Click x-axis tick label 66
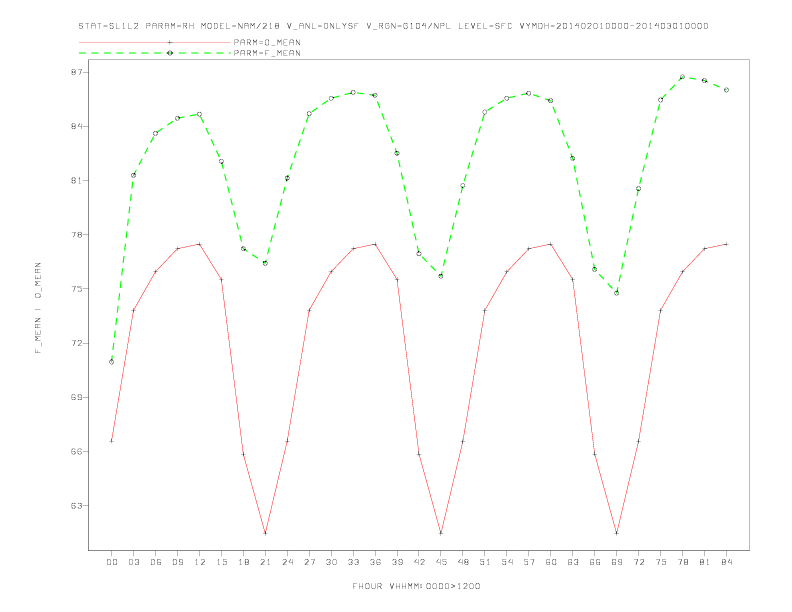Viewport: 792px width, 612px height. [595, 562]
